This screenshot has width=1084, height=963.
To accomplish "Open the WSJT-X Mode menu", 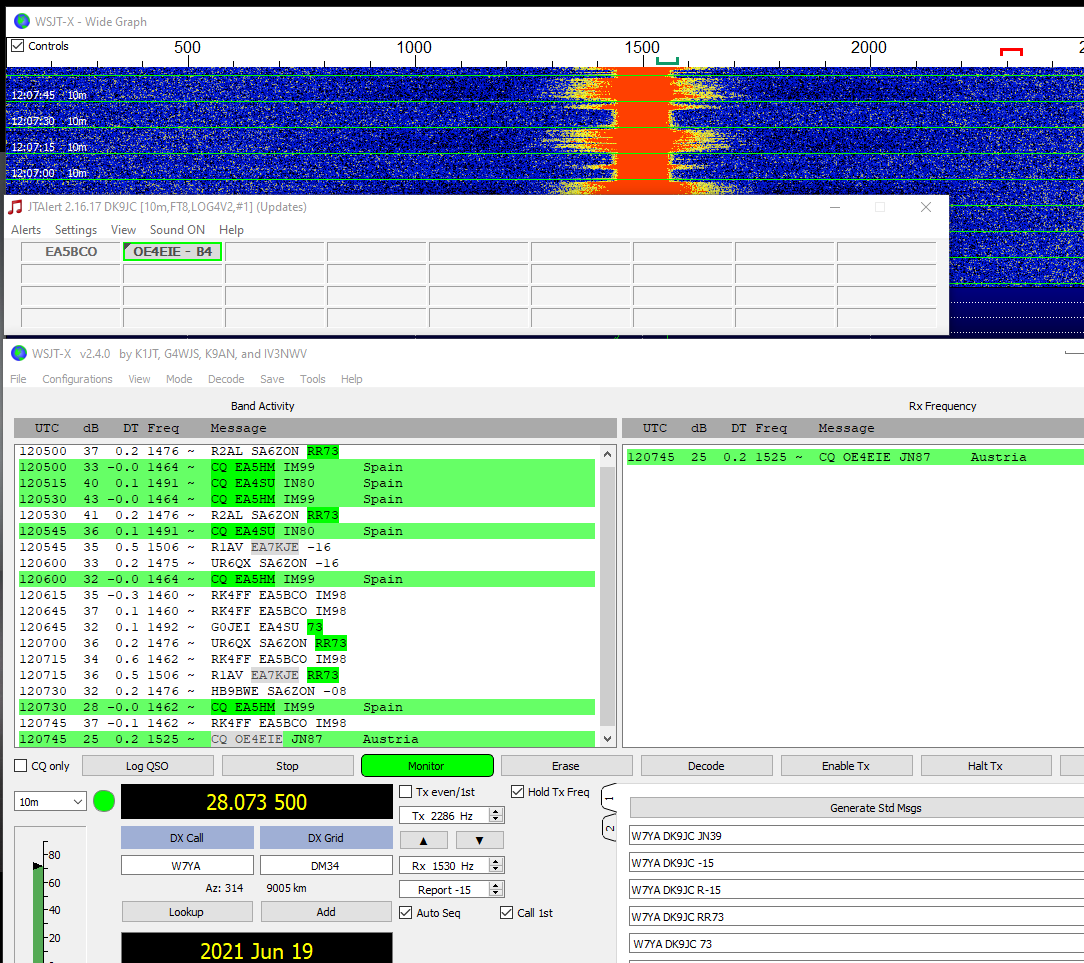I will 179,379.
